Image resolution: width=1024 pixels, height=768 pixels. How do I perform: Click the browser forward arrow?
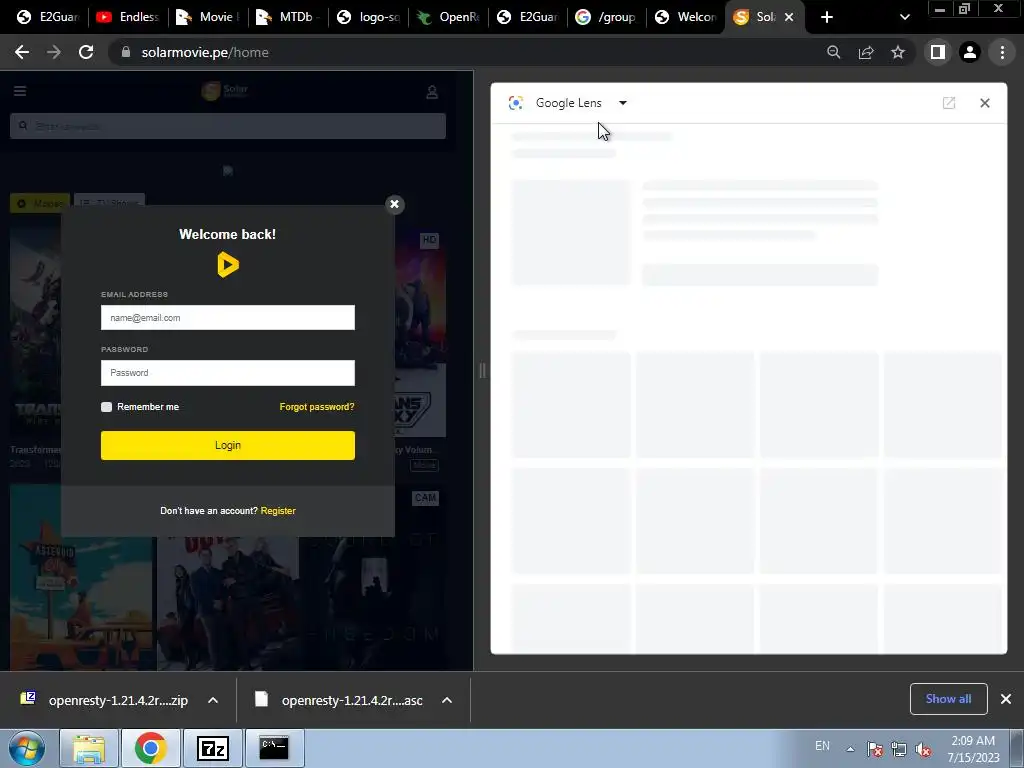pos(54,52)
